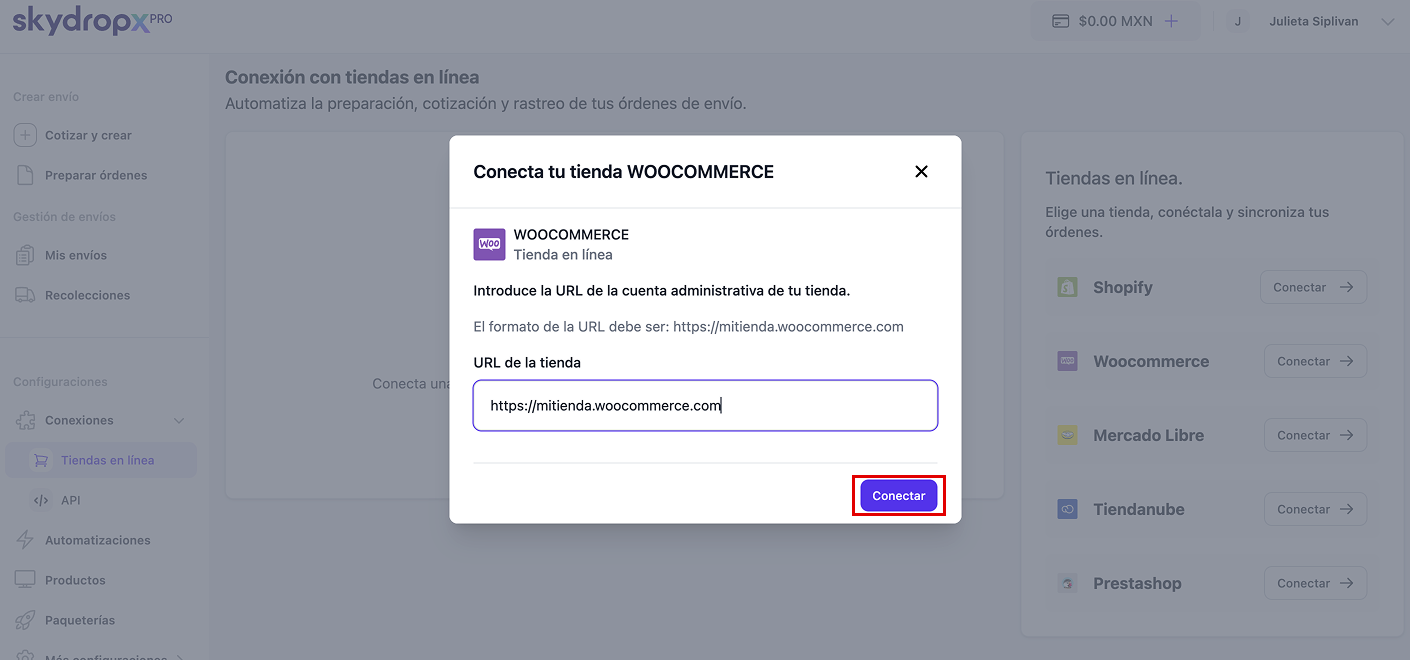
Task: Go to Mis envíos
Action: pyautogui.click(x=76, y=255)
